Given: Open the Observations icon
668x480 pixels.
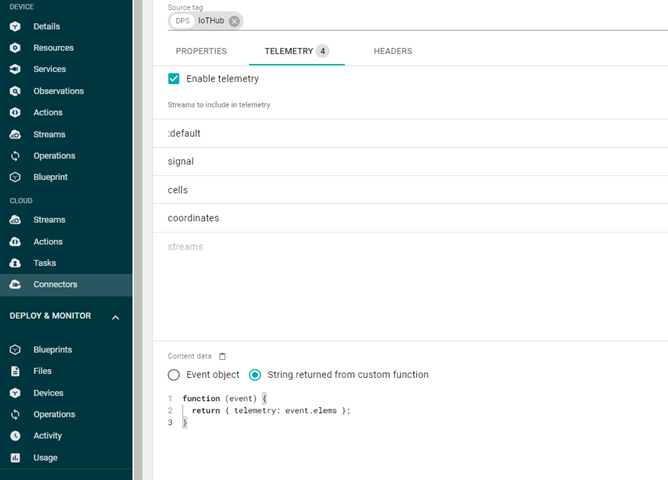Looking at the screenshot, I should pos(15,91).
